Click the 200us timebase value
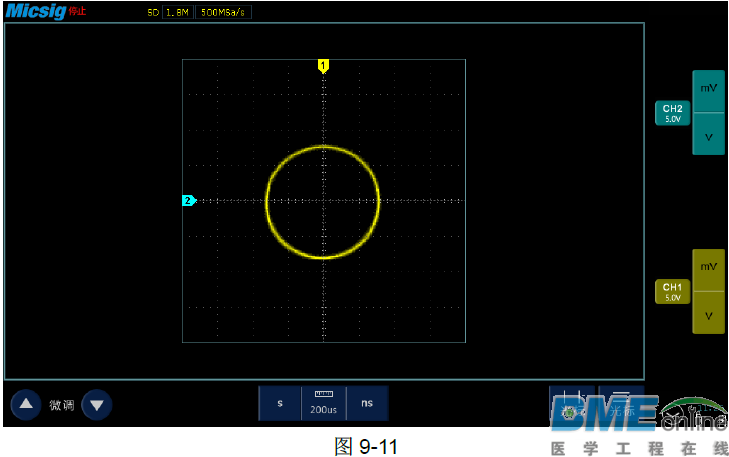This screenshot has height=457, width=729. click(x=323, y=409)
